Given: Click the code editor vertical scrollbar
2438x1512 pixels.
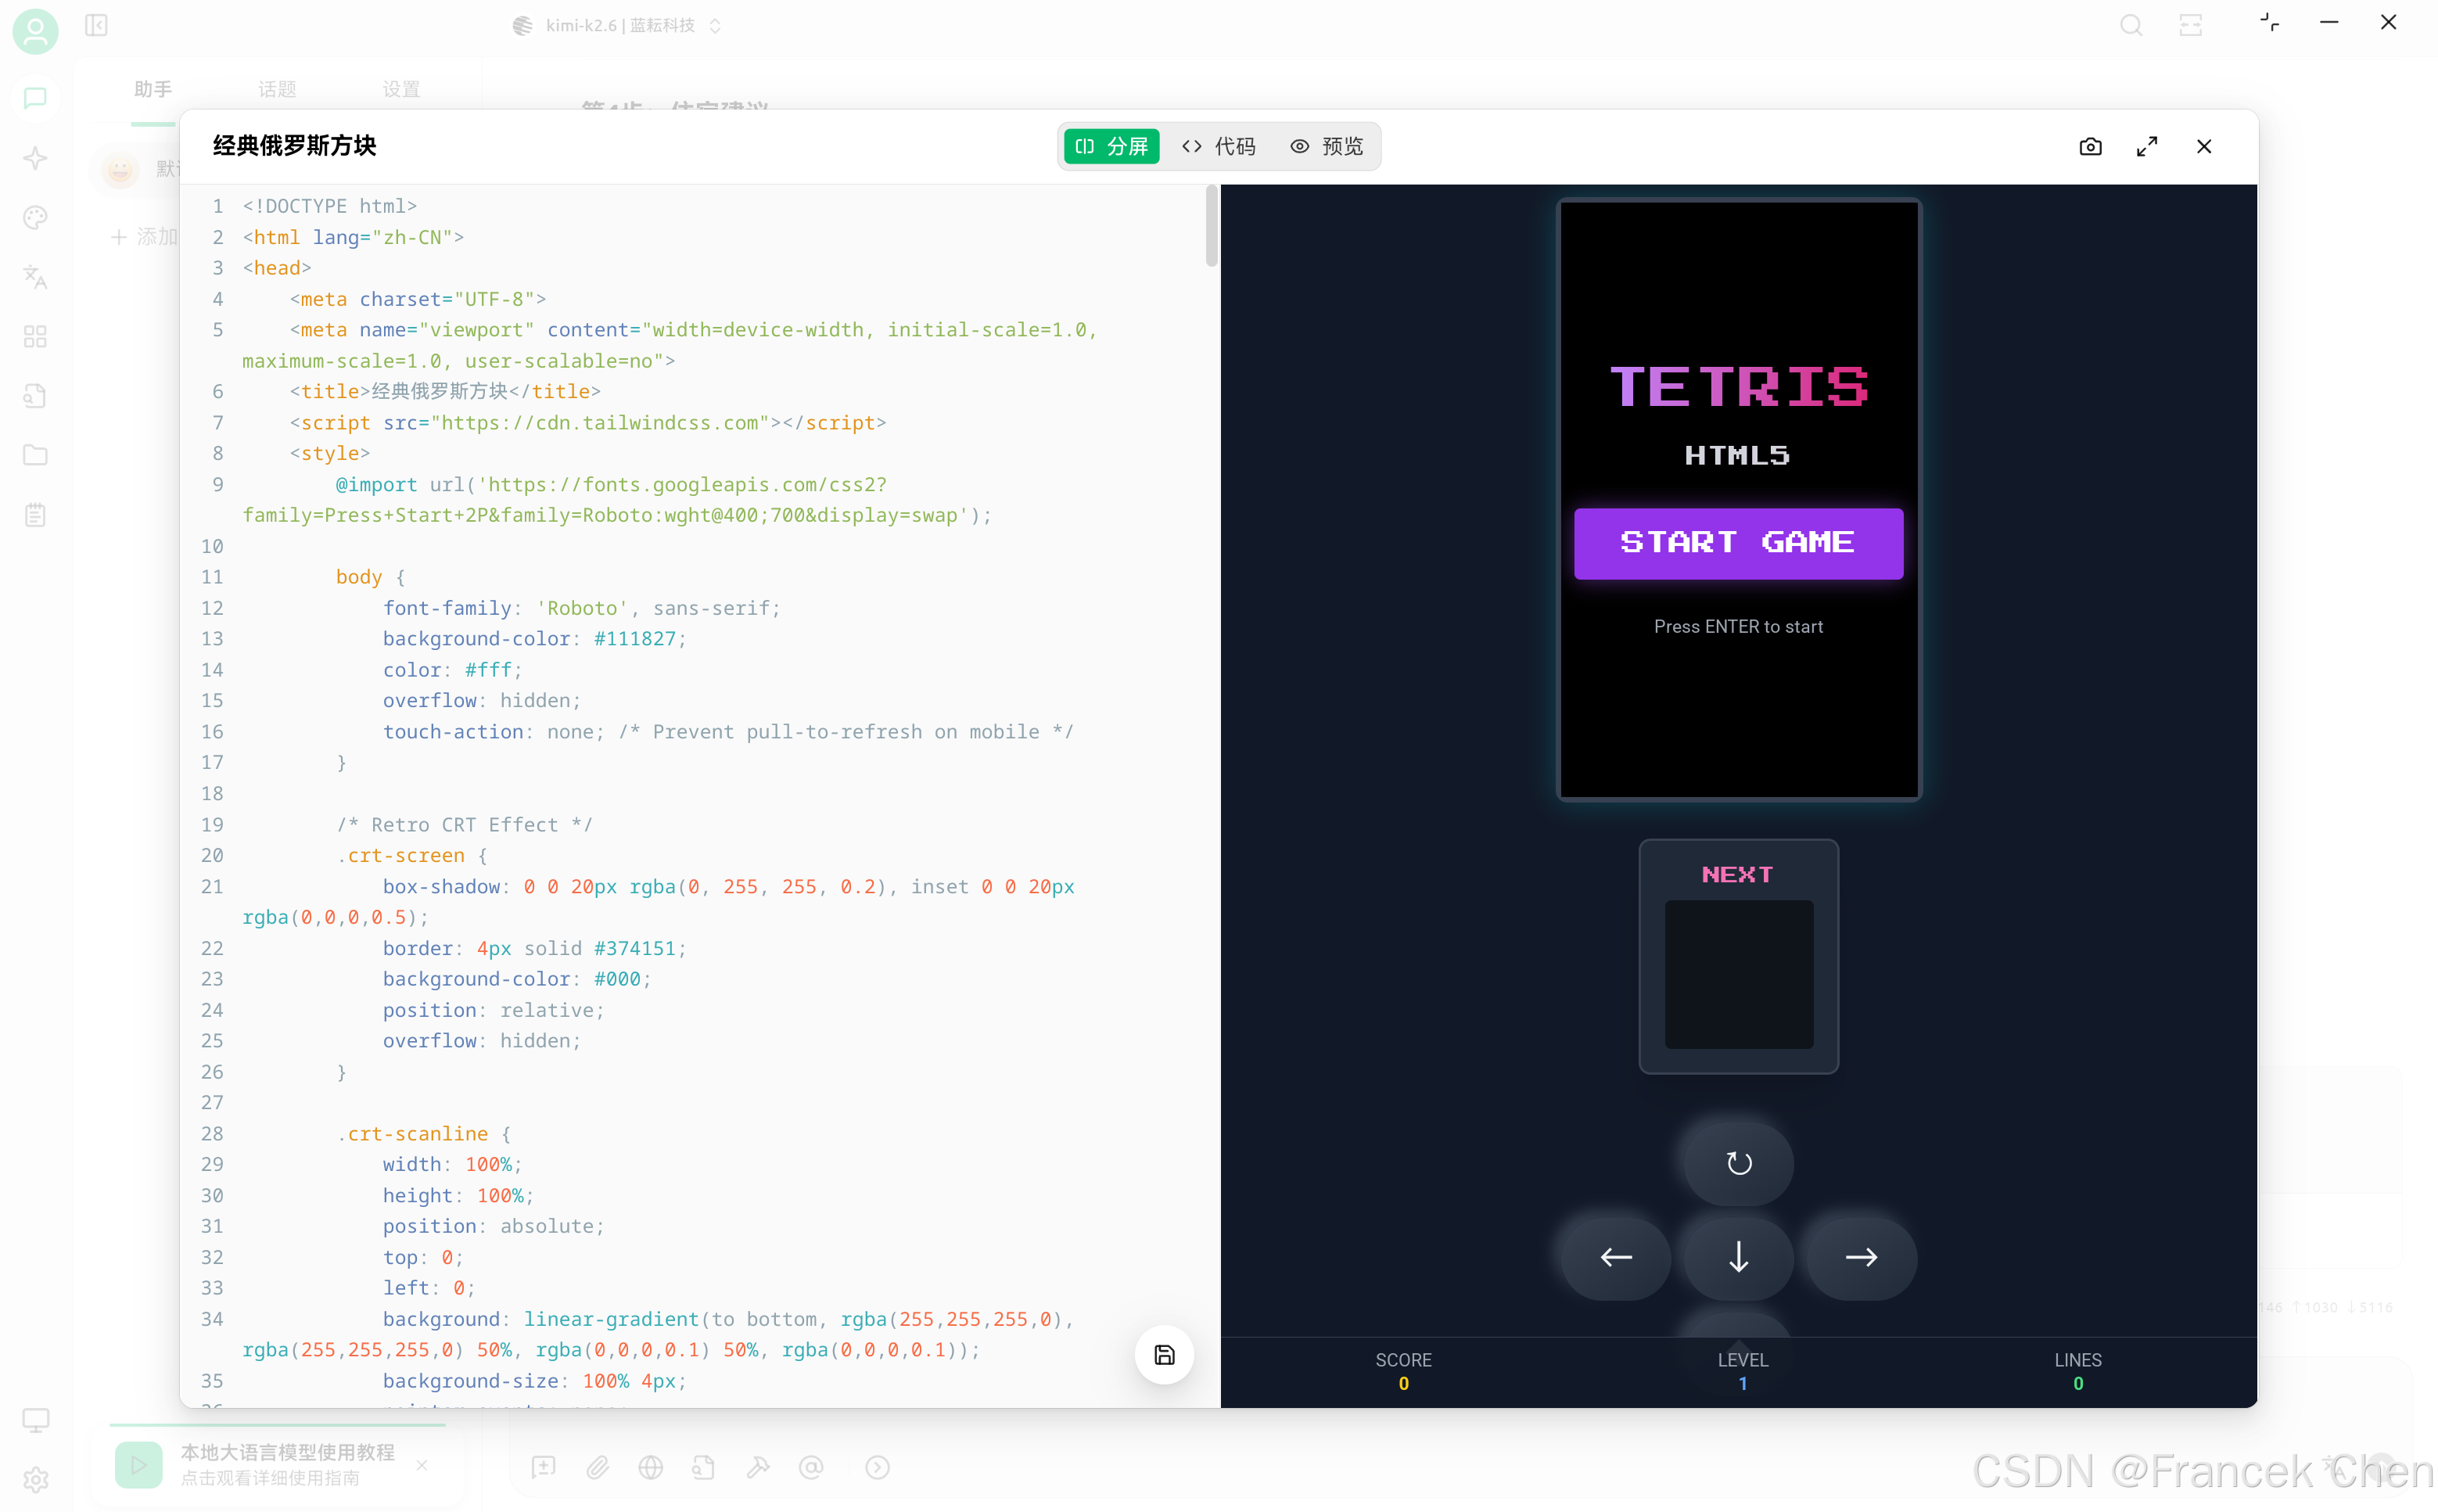Looking at the screenshot, I should 1211,226.
